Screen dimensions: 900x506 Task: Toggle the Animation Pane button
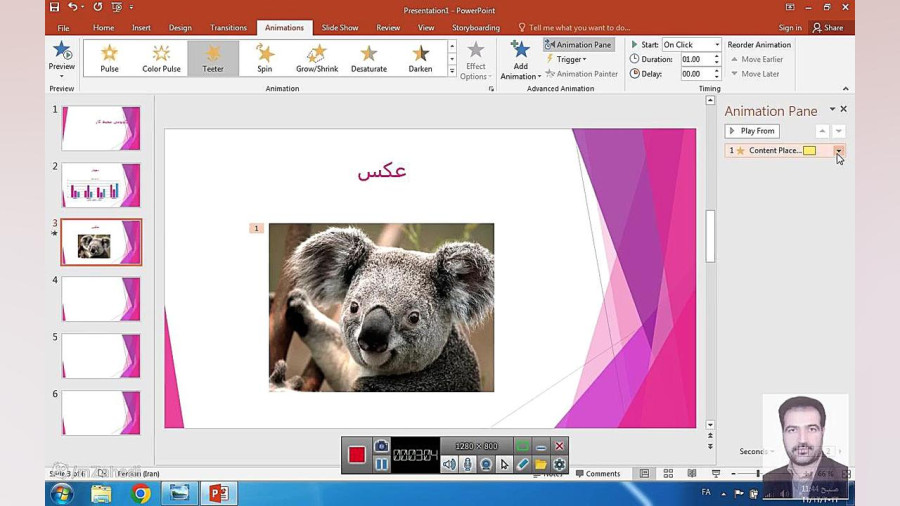pos(577,45)
